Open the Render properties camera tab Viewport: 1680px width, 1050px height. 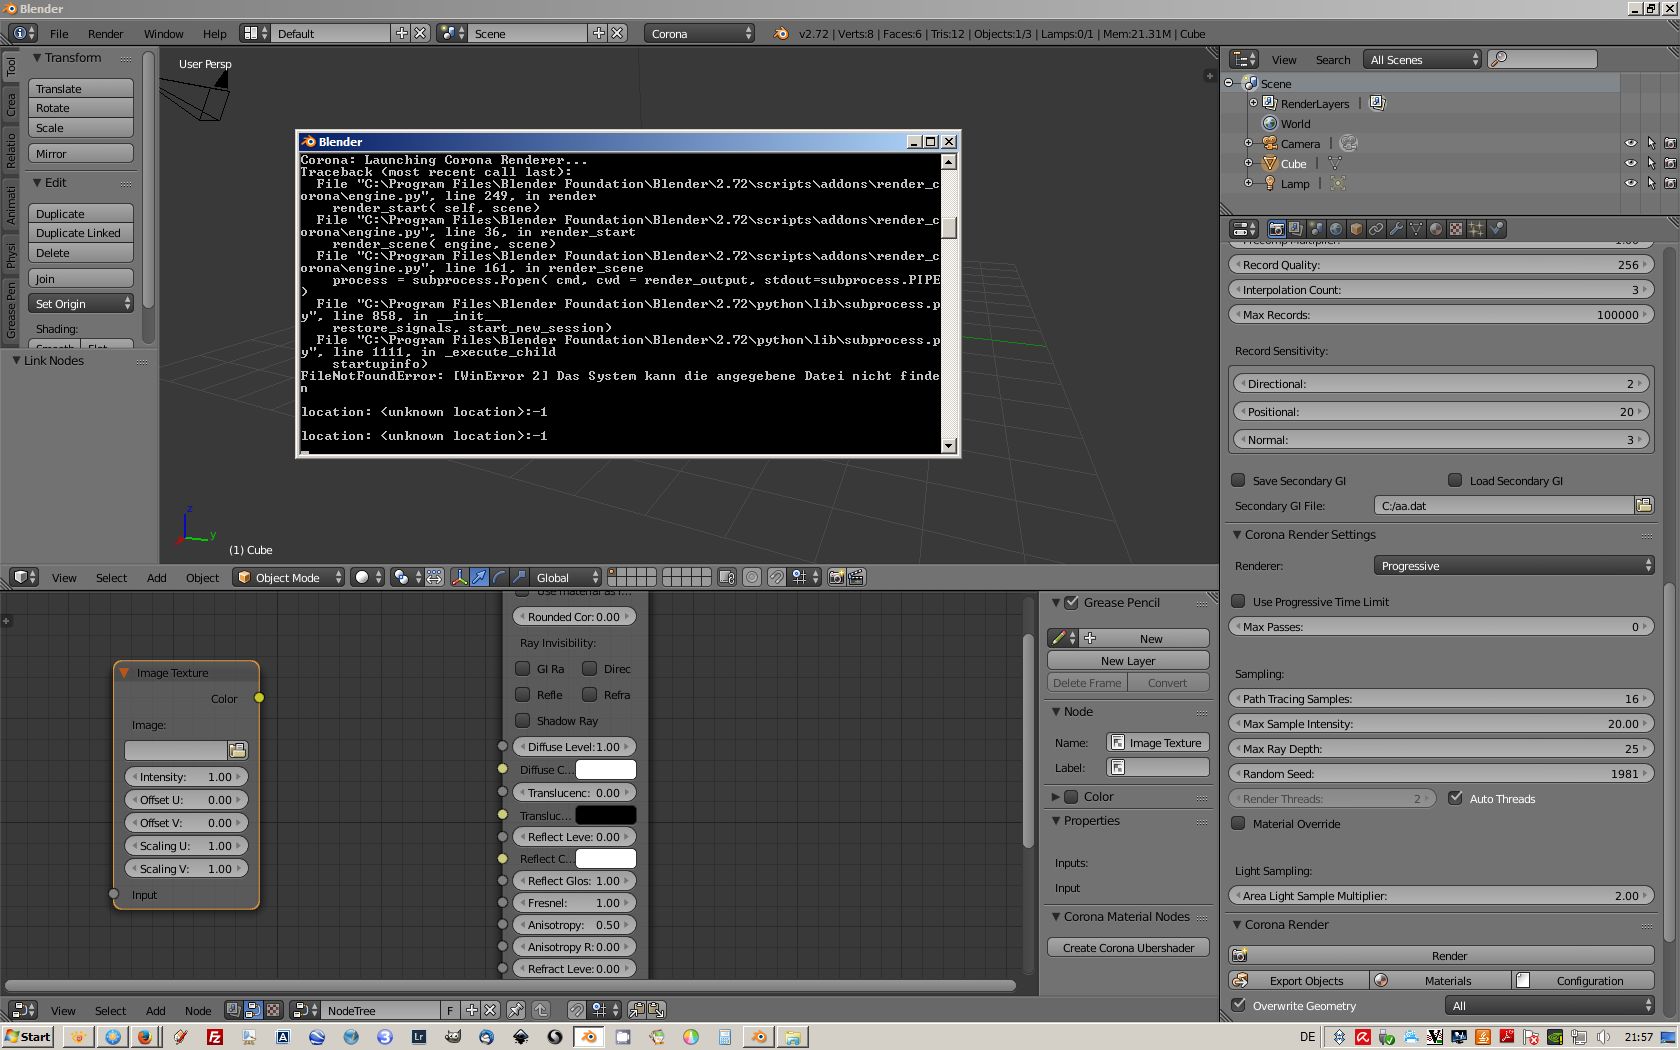(1276, 229)
